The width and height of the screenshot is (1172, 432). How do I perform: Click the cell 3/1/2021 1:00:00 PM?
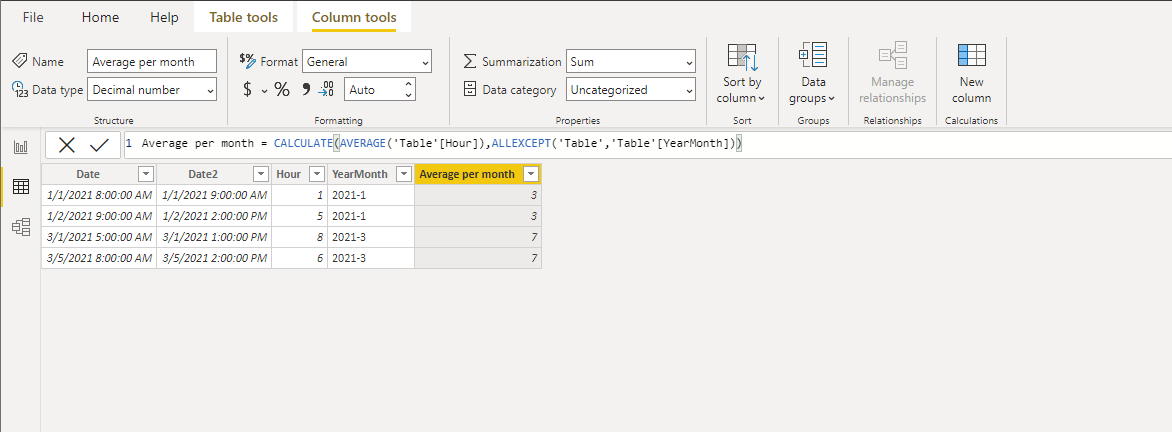click(214, 237)
